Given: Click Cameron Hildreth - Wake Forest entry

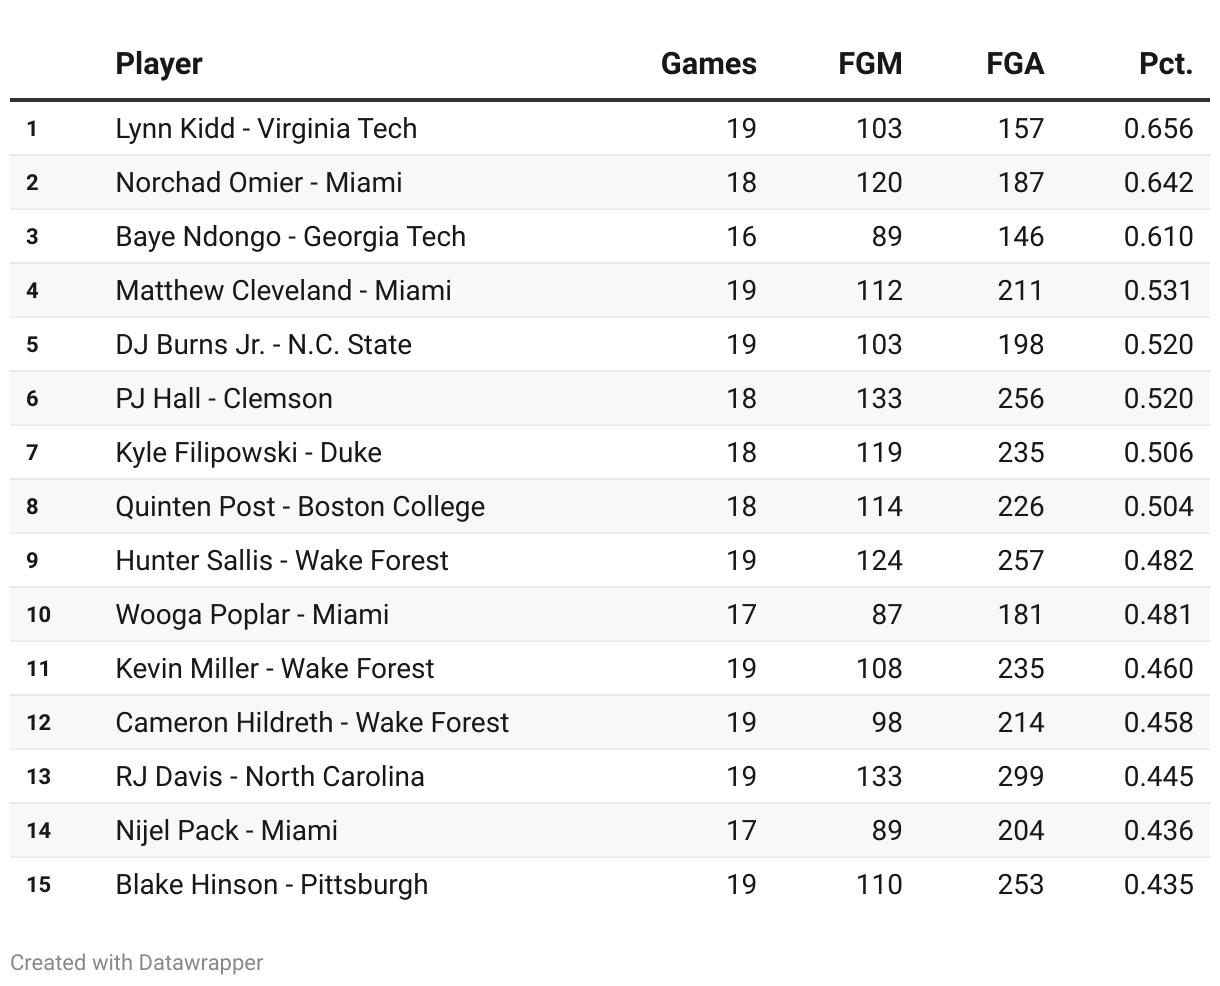Looking at the screenshot, I should coord(312,722).
